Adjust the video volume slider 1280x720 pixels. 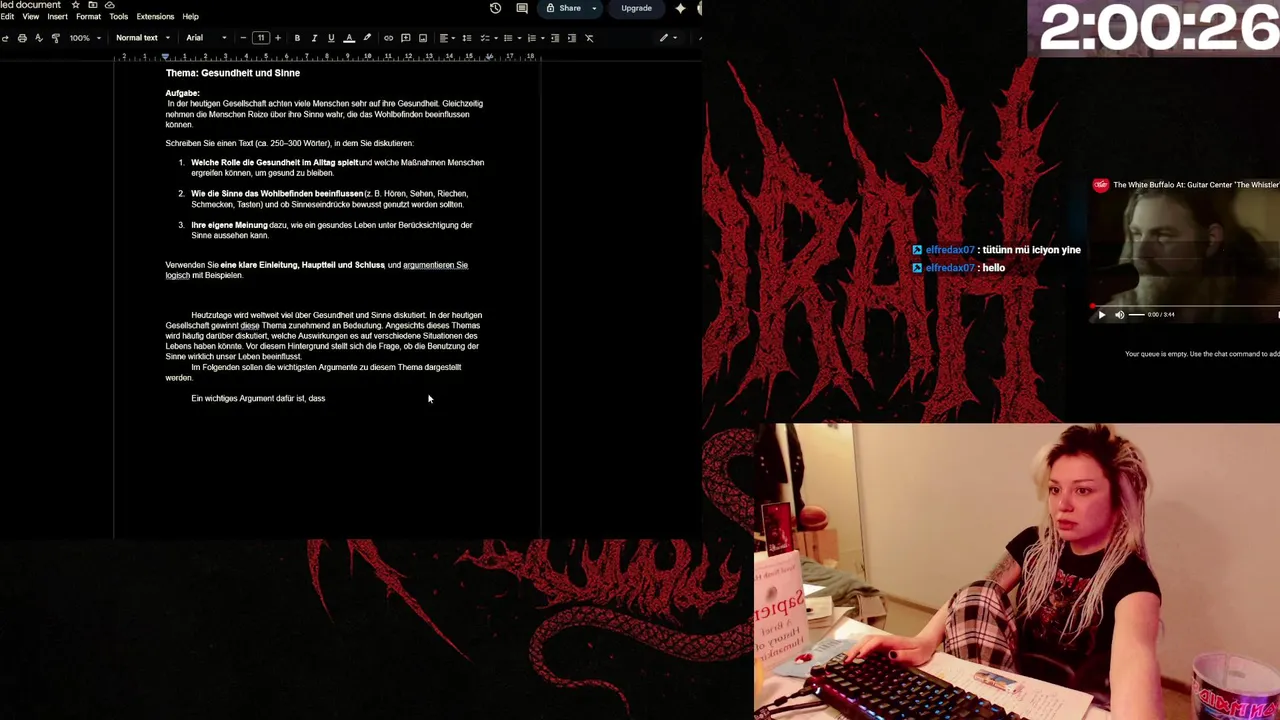[x=1136, y=314]
